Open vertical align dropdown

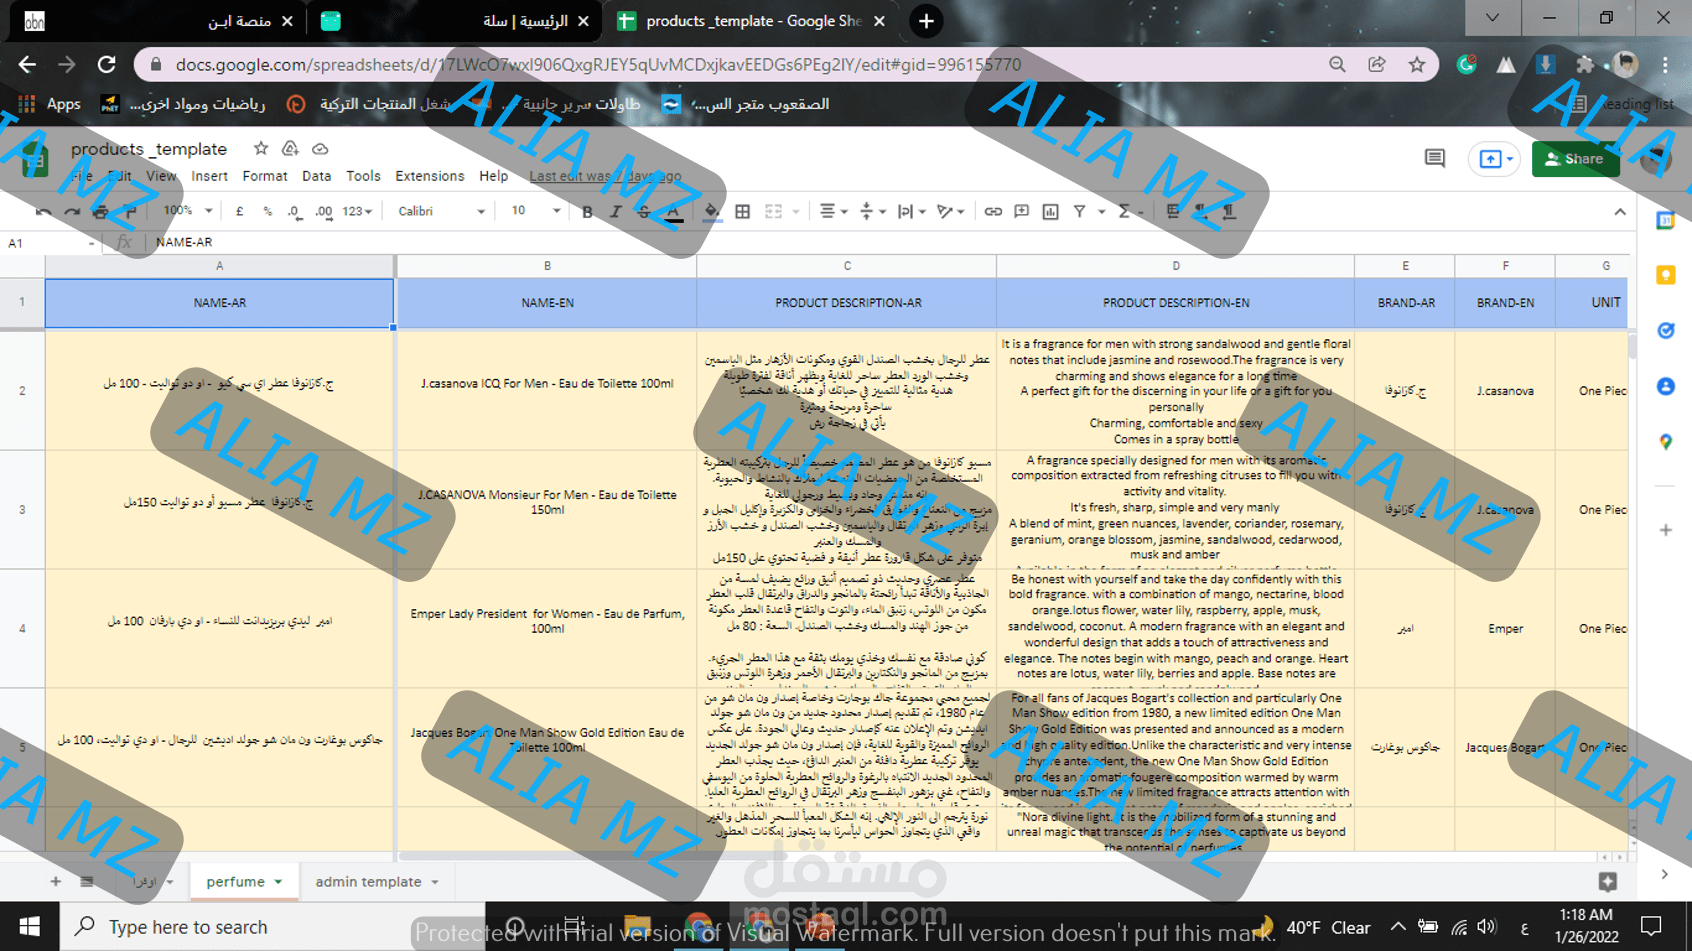point(872,212)
